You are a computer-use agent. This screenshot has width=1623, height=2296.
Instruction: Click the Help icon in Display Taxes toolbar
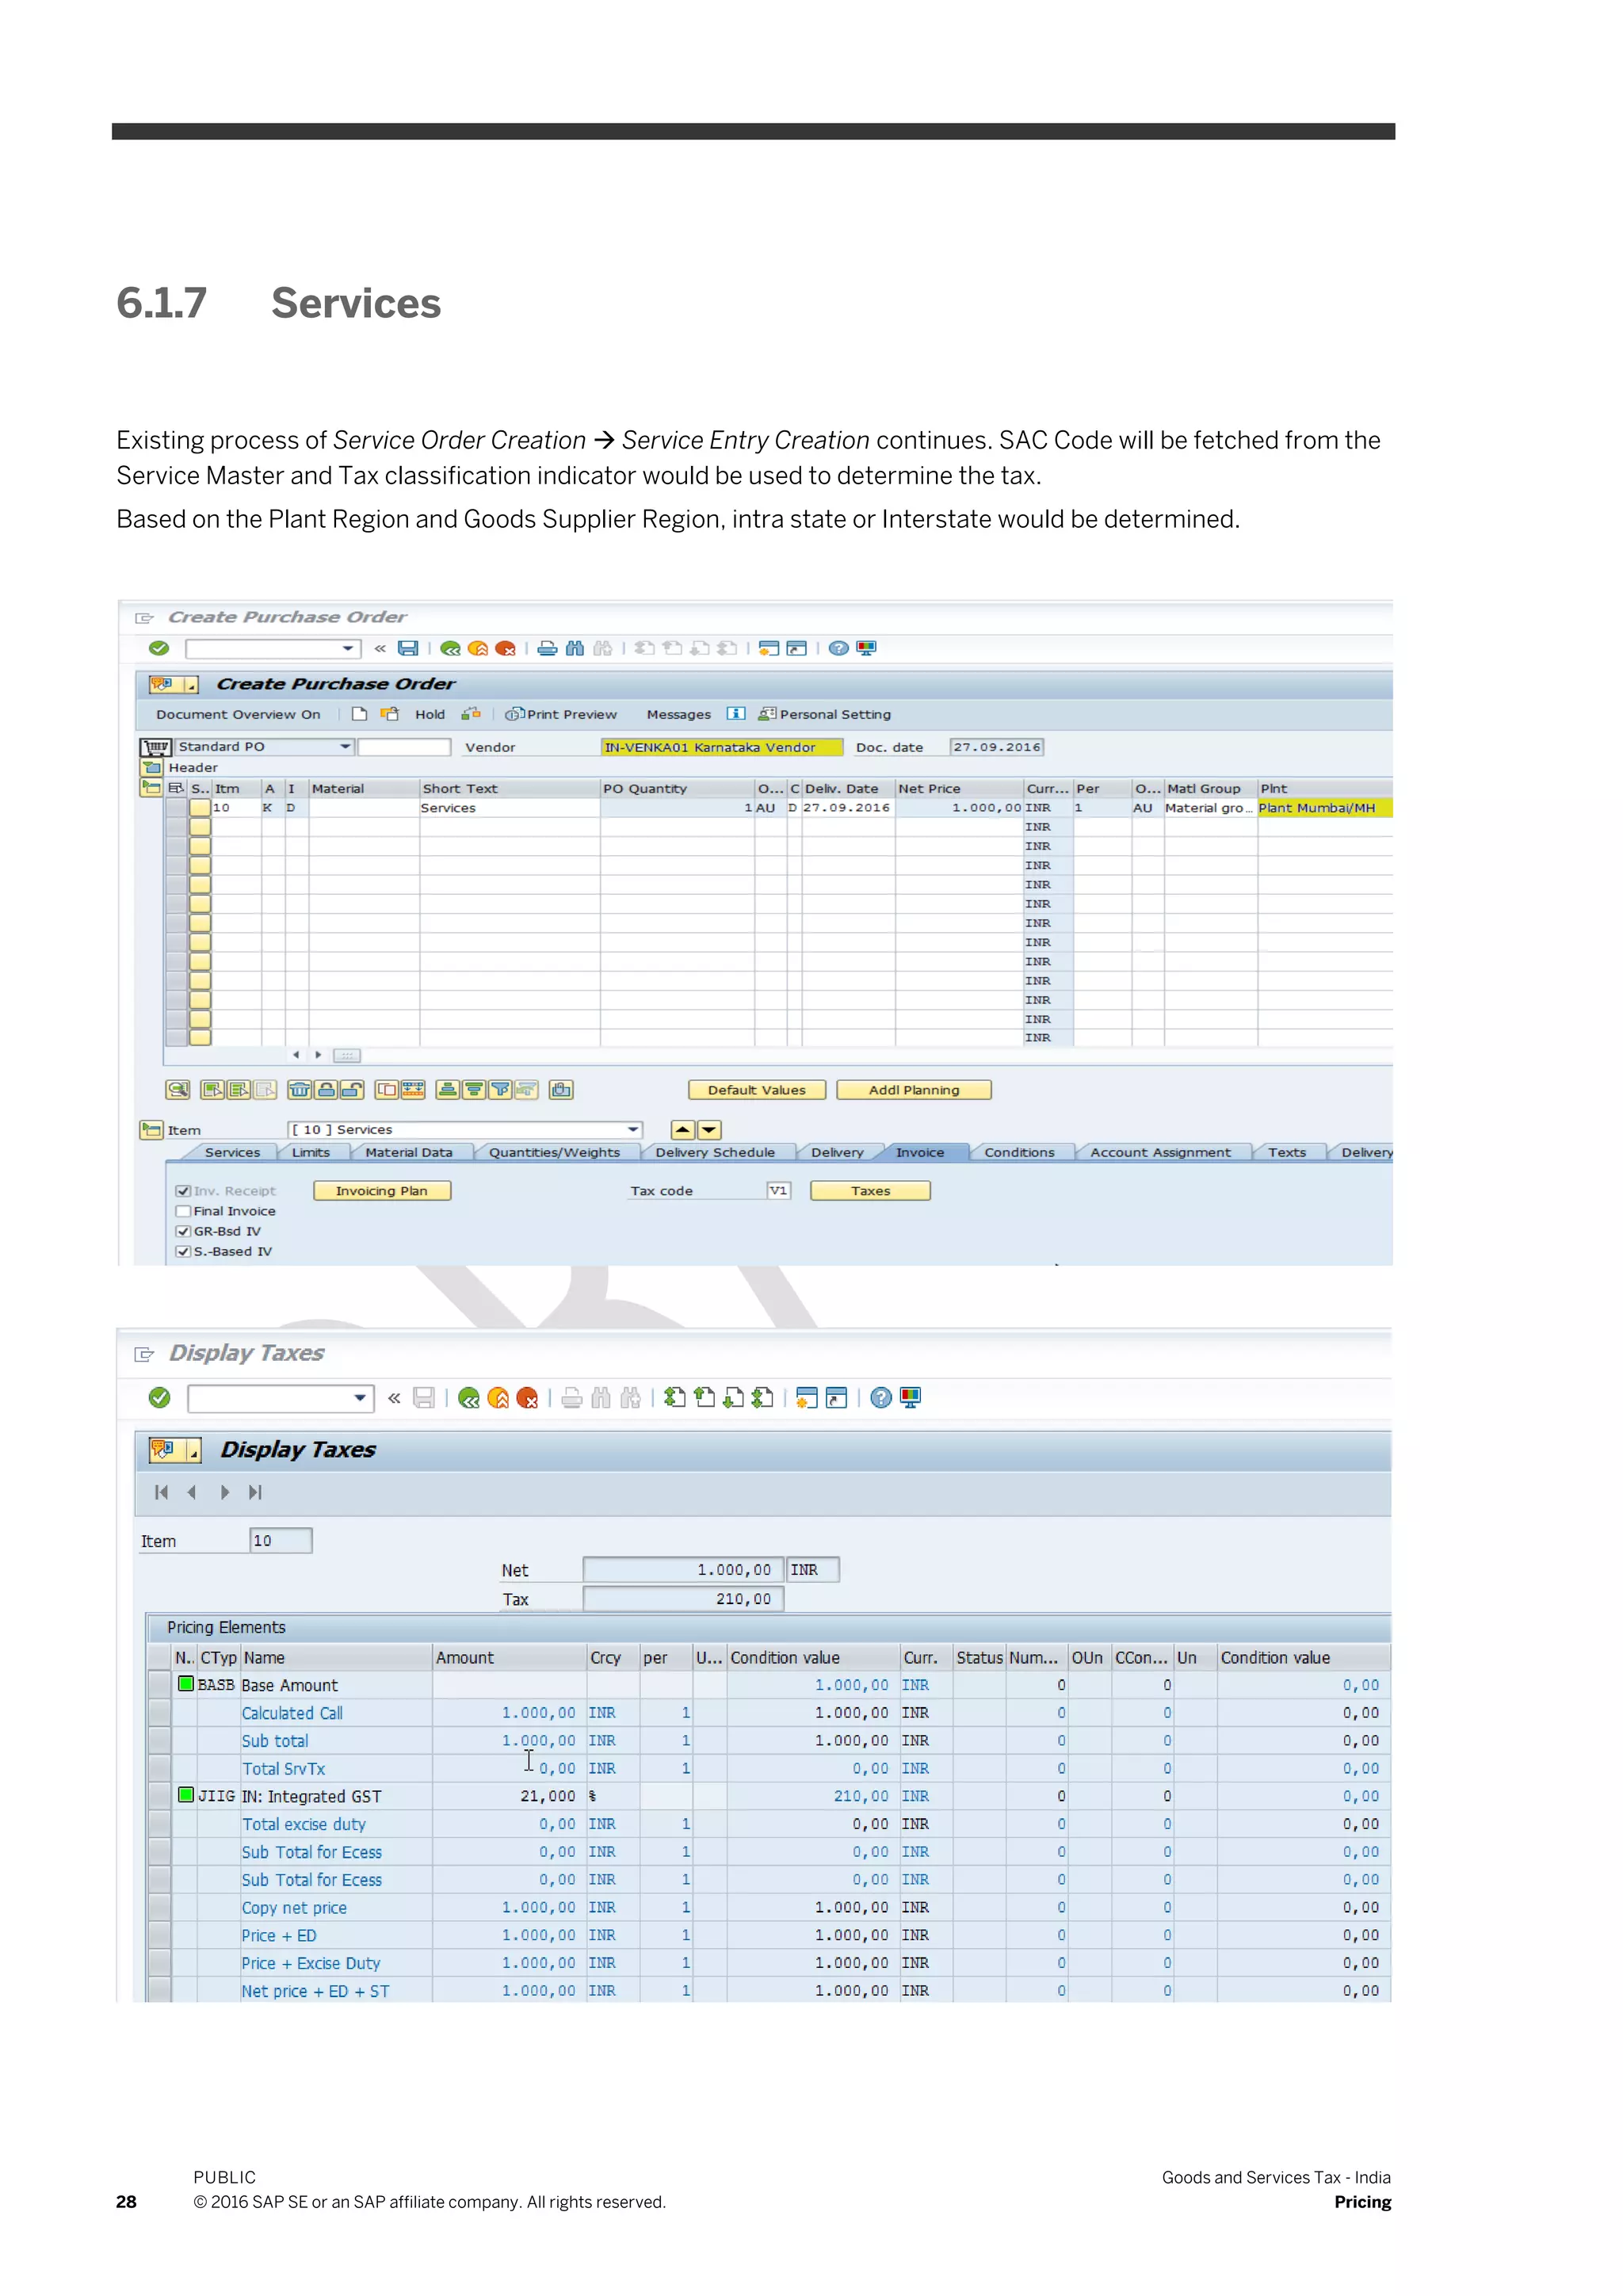[881, 1398]
